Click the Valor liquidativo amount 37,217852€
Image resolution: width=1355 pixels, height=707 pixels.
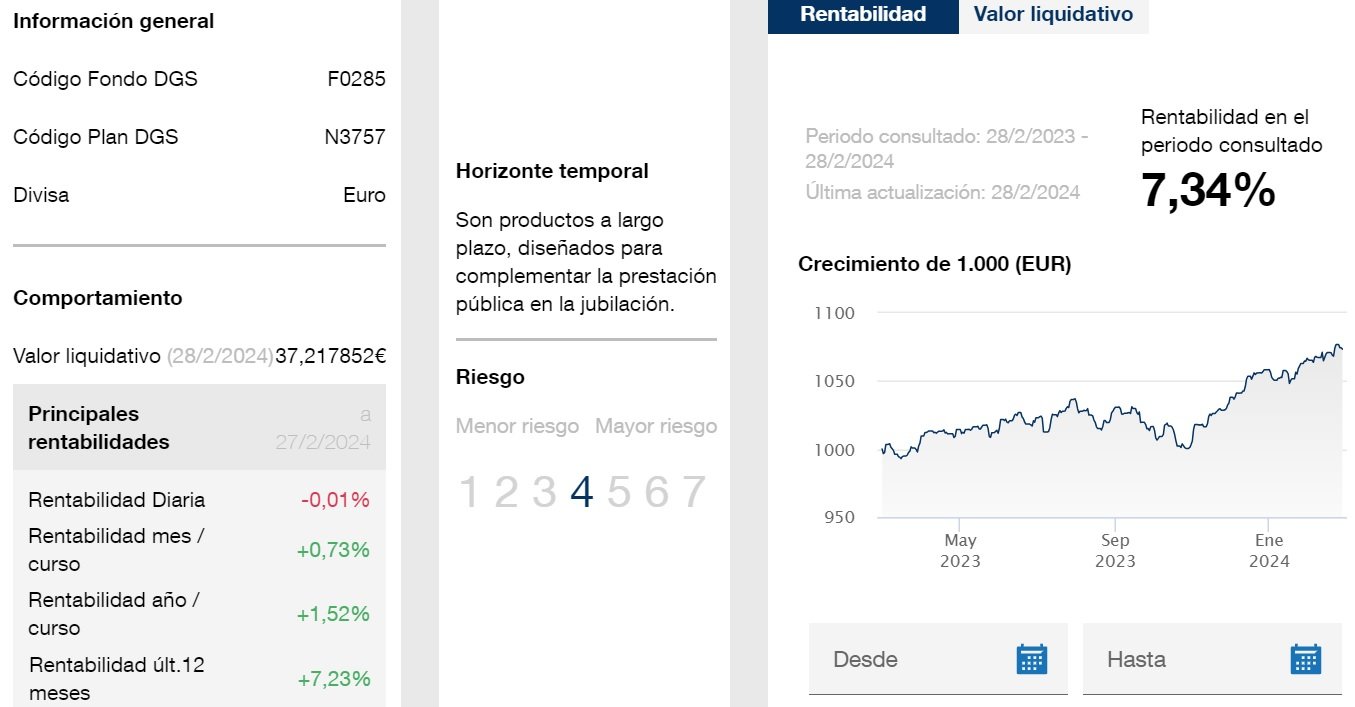coord(331,356)
